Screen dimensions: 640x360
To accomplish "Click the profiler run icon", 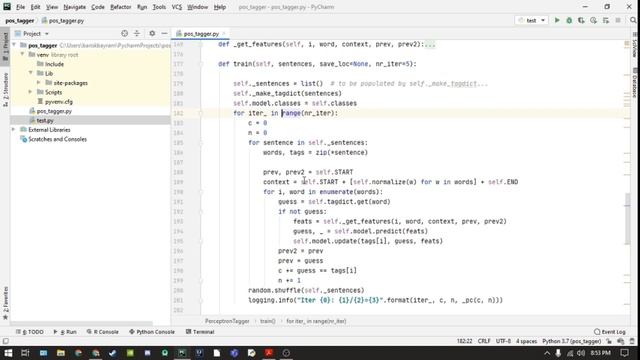I will (x=593, y=20).
